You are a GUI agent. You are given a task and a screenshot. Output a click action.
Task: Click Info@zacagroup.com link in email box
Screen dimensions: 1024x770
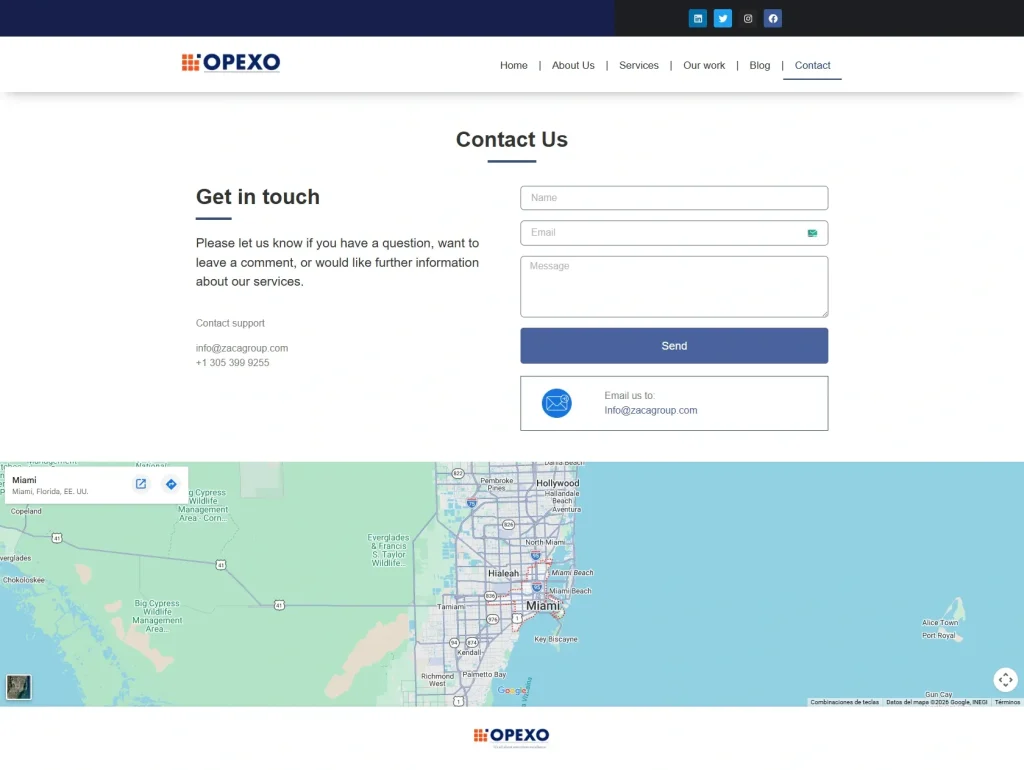click(x=650, y=410)
